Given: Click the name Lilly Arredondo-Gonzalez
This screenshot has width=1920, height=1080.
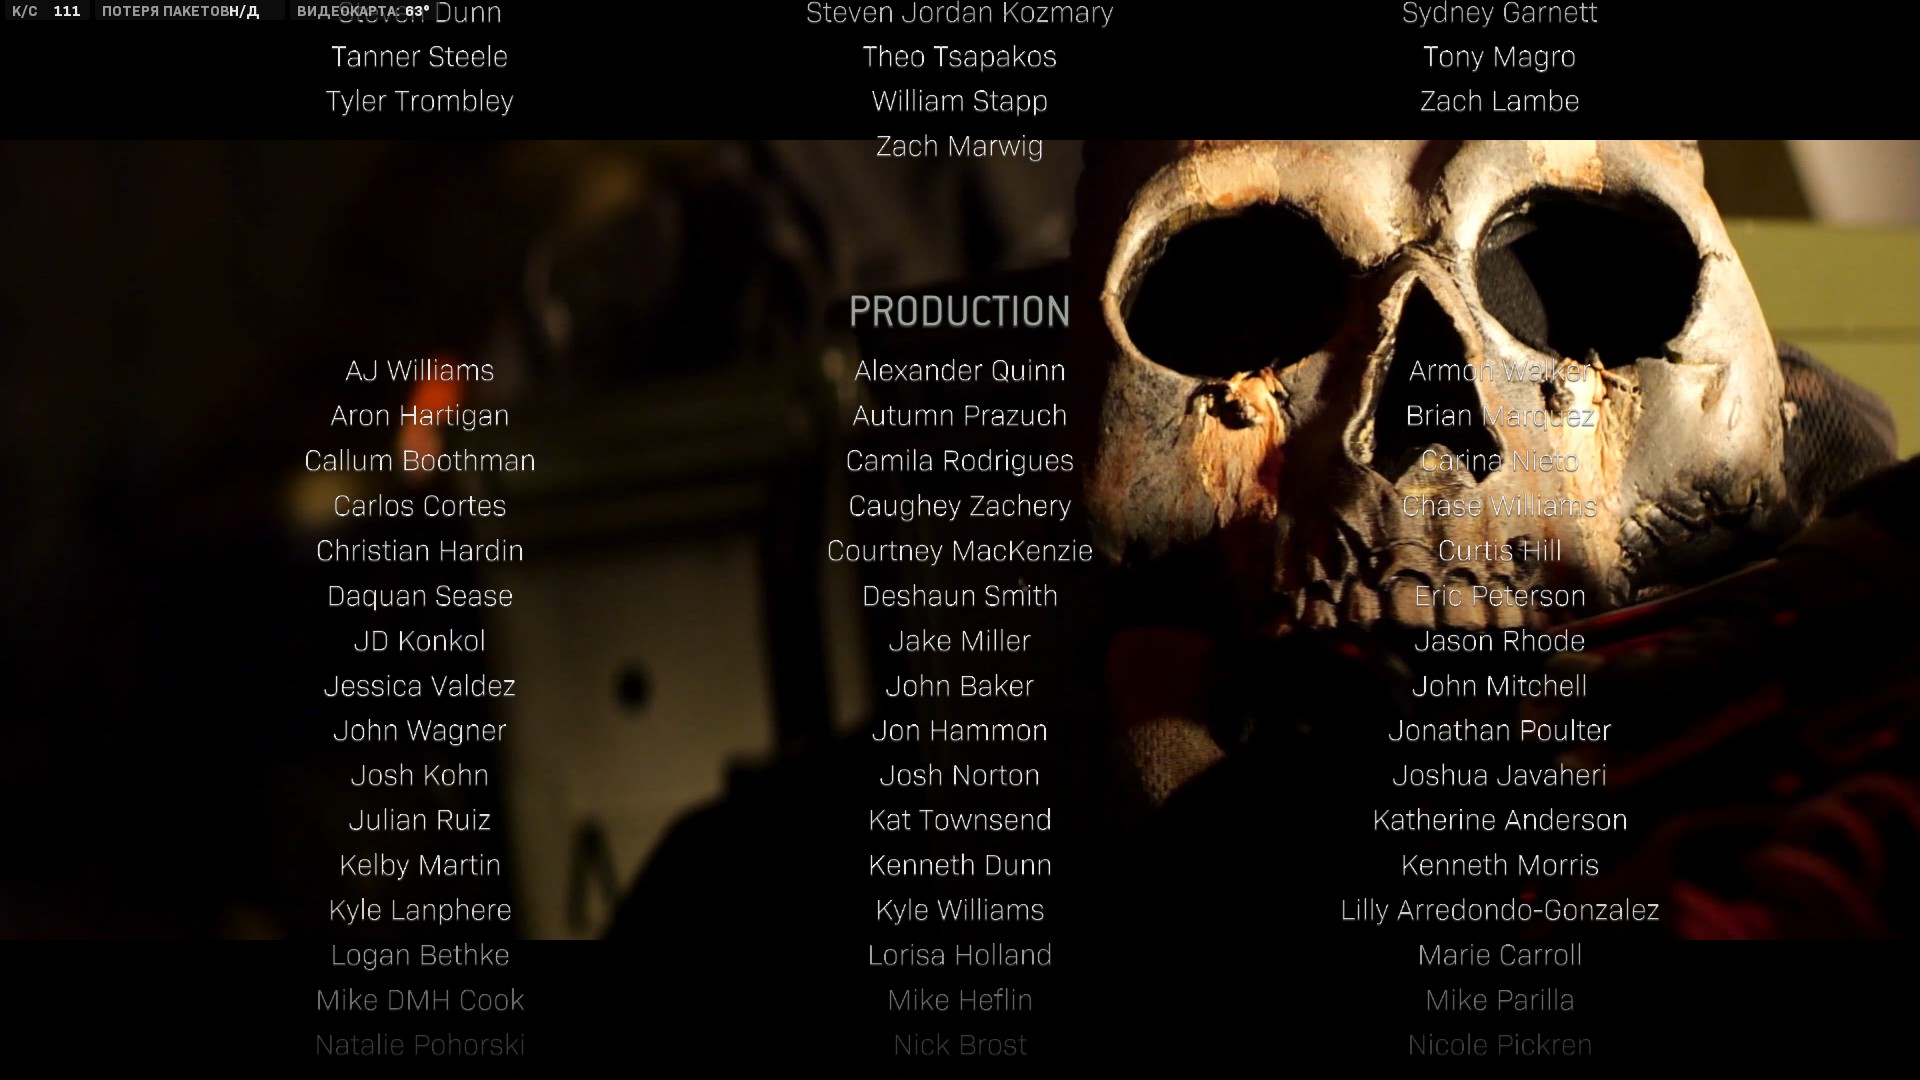Looking at the screenshot, I should [x=1499, y=910].
